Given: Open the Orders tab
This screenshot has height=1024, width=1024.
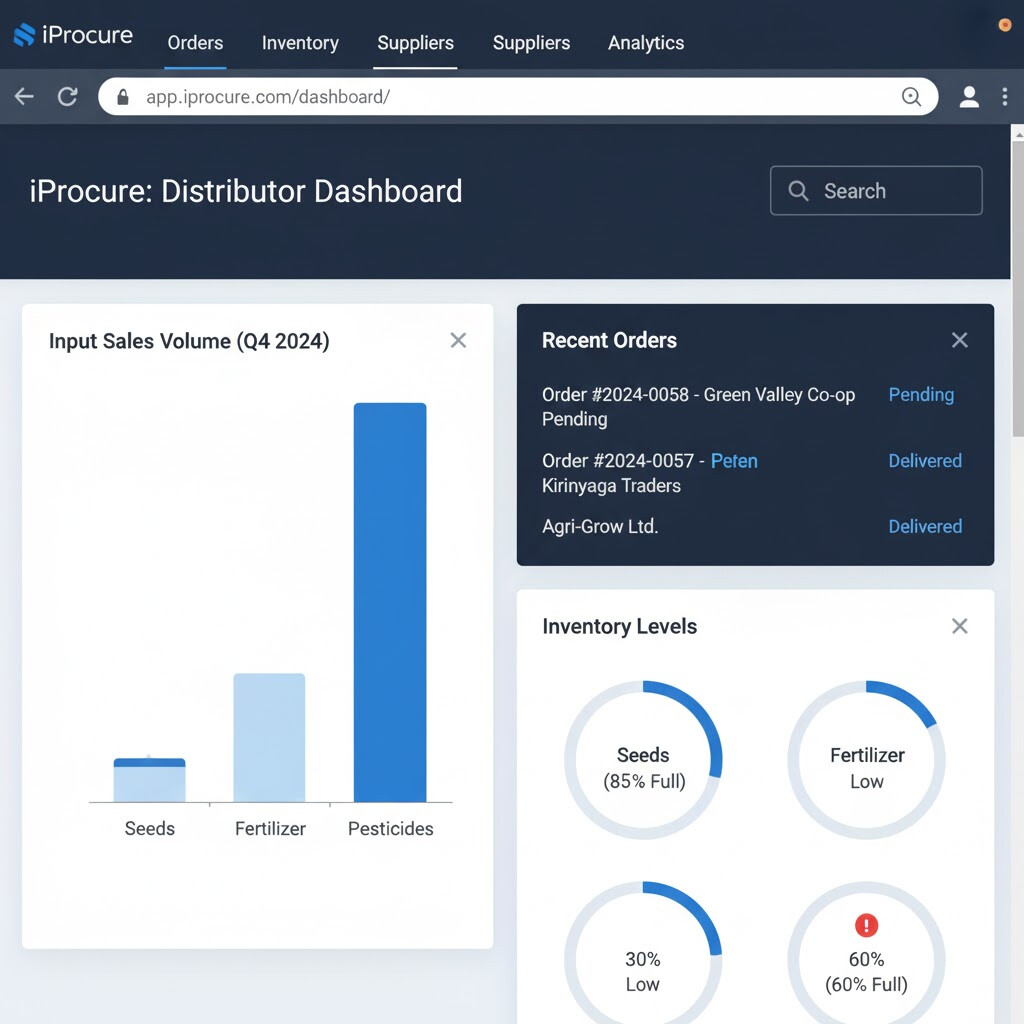Looking at the screenshot, I should tap(195, 43).
